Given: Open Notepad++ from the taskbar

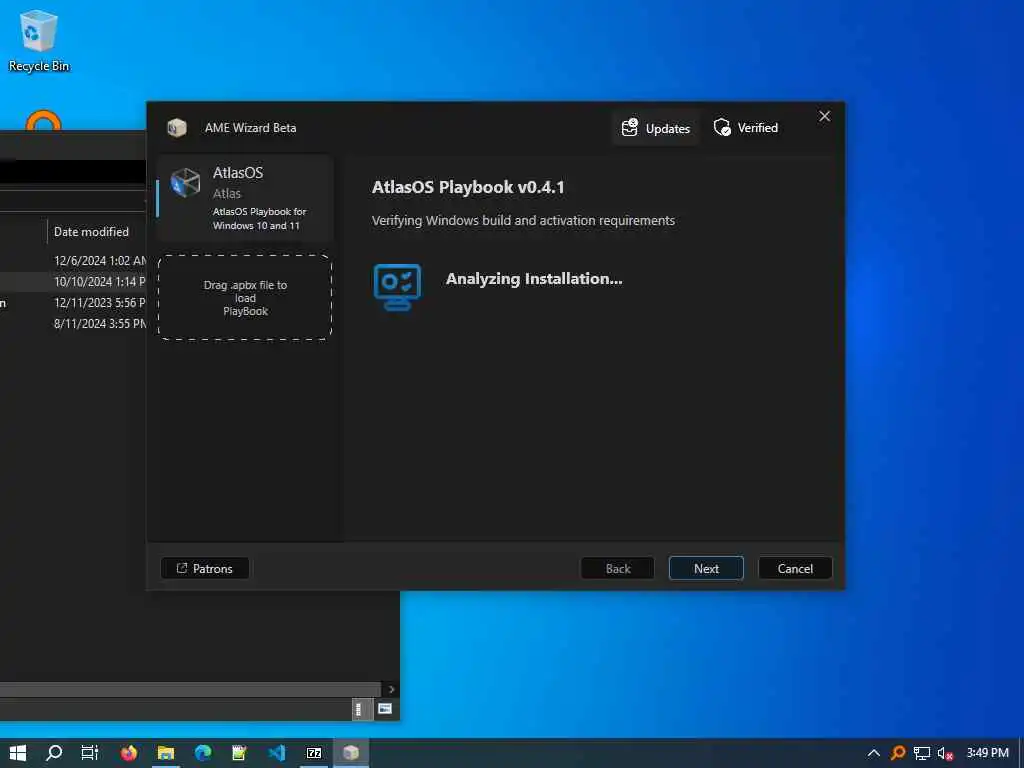Looking at the screenshot, I should [240, 753].
